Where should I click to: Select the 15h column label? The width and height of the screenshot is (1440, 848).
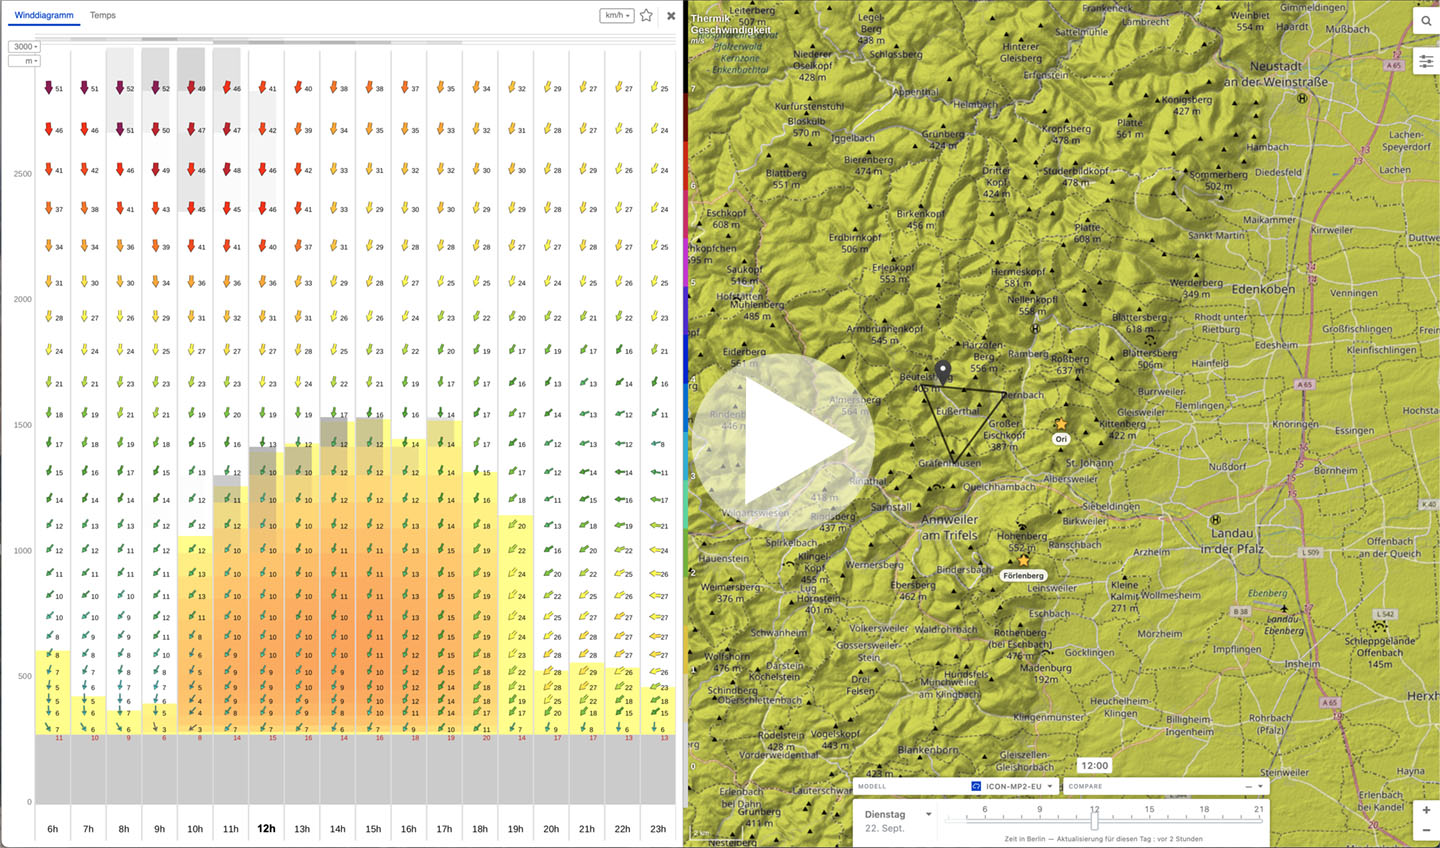[373, 829]
